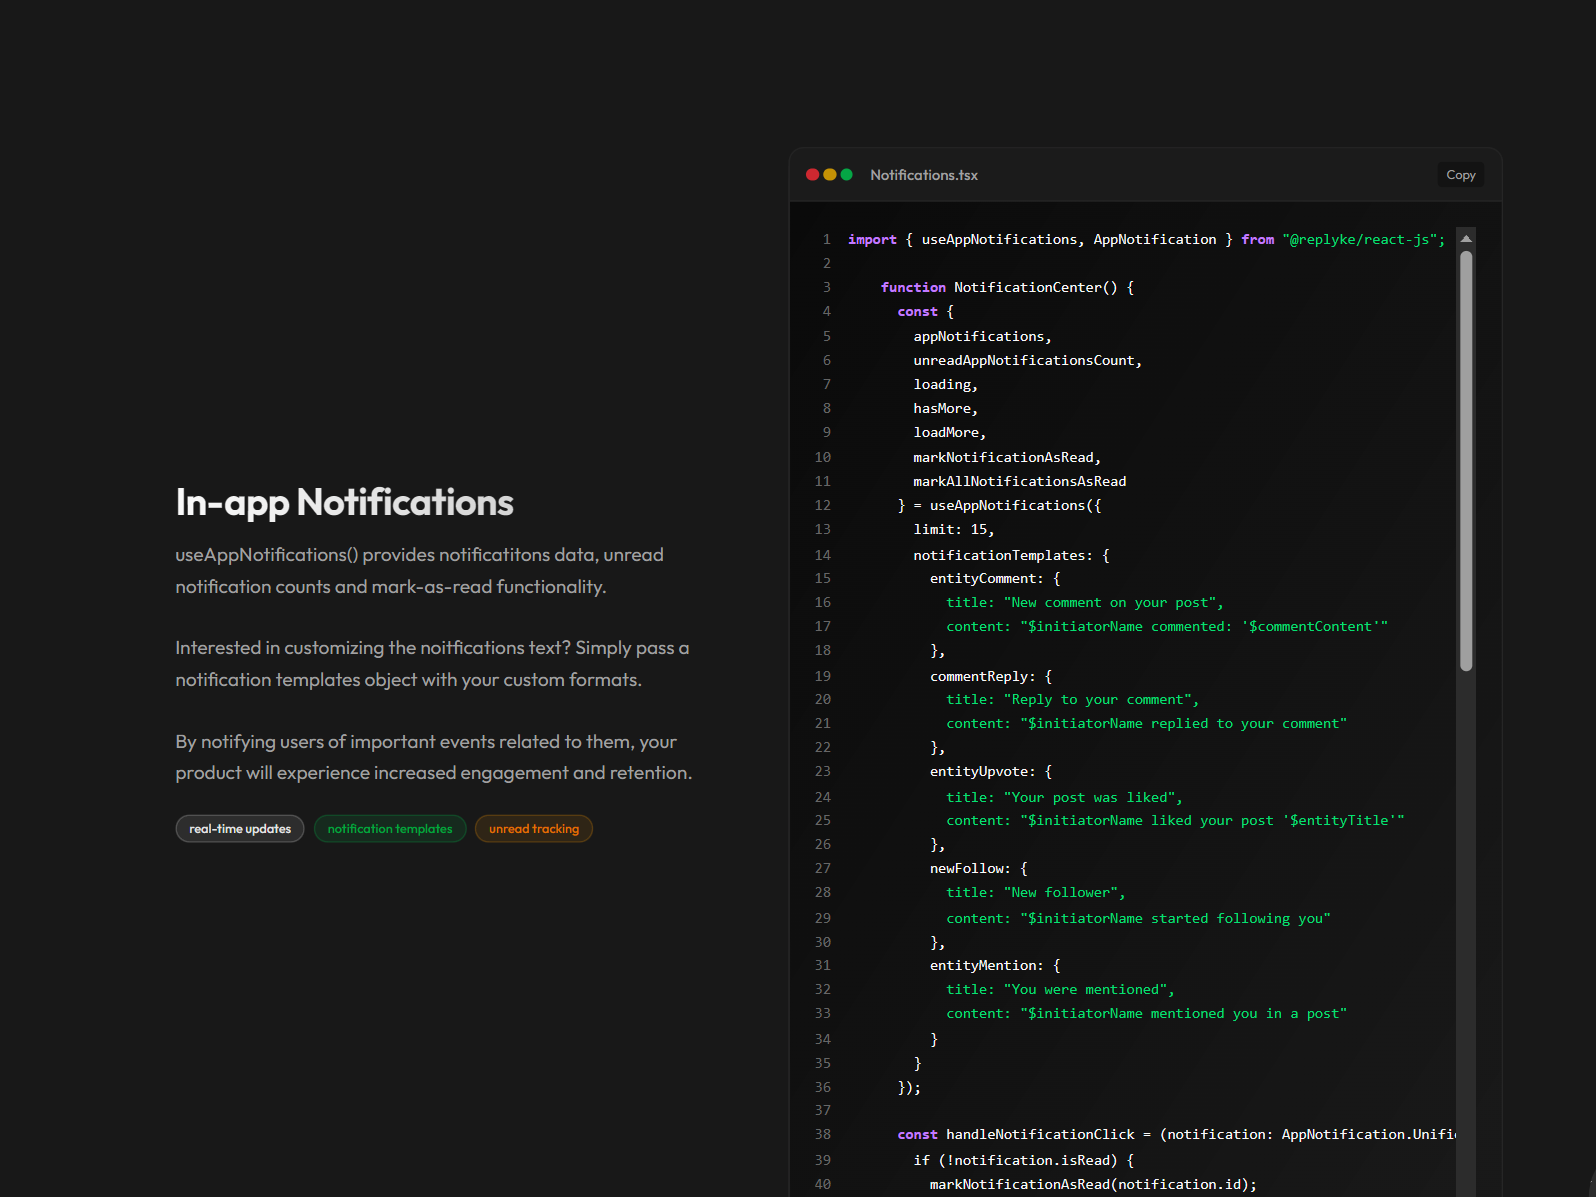Click the 'function NotificationCenter()' code line
The height and width of the screenshot is (1197, 1596).
(x=1007, y=288)
